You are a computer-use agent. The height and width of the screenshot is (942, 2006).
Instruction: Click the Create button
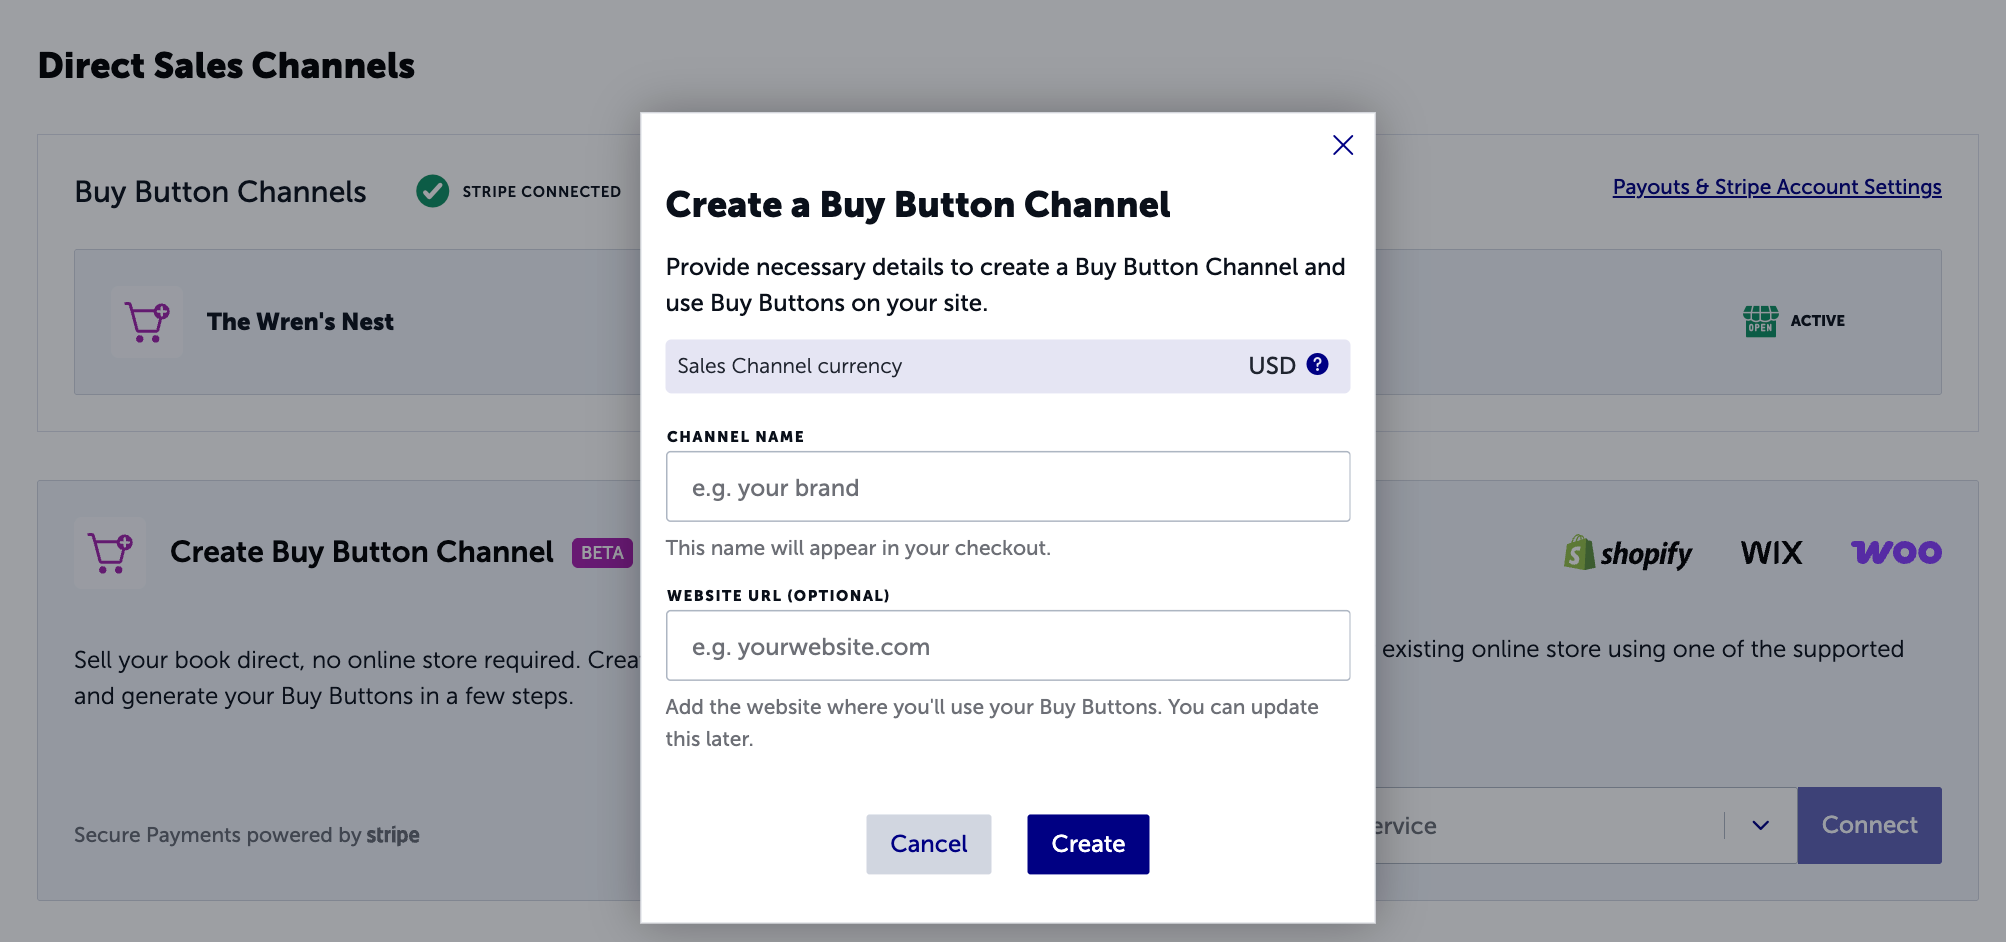1088,844
